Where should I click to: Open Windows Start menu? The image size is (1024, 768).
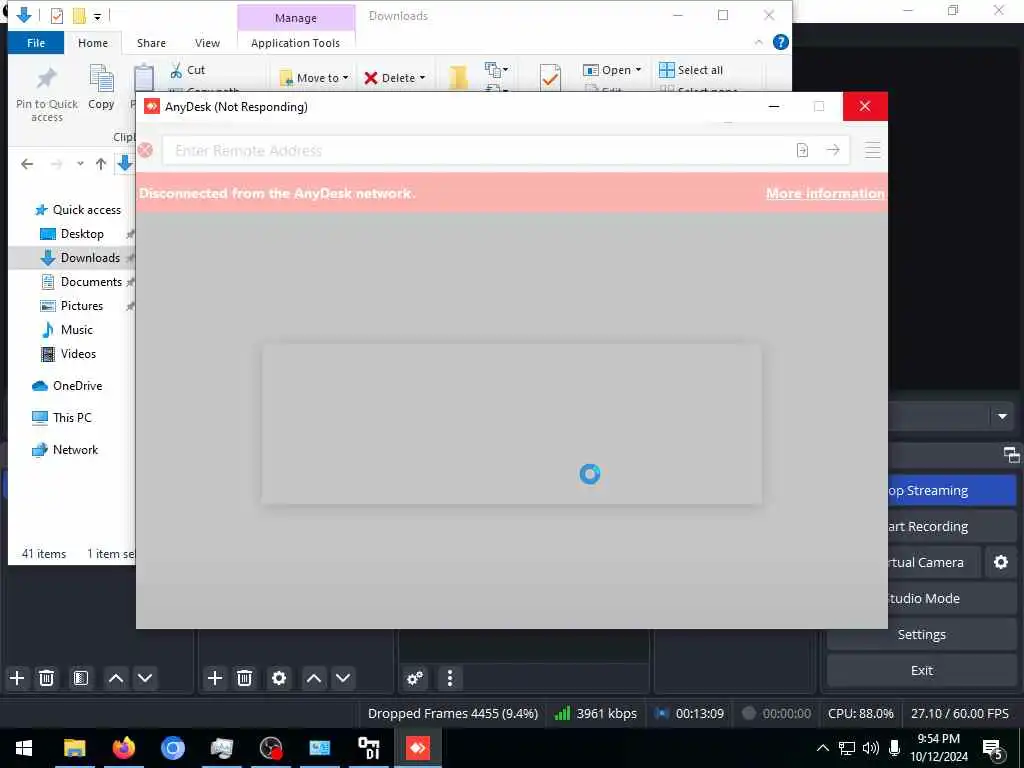[x=24, y=748]
